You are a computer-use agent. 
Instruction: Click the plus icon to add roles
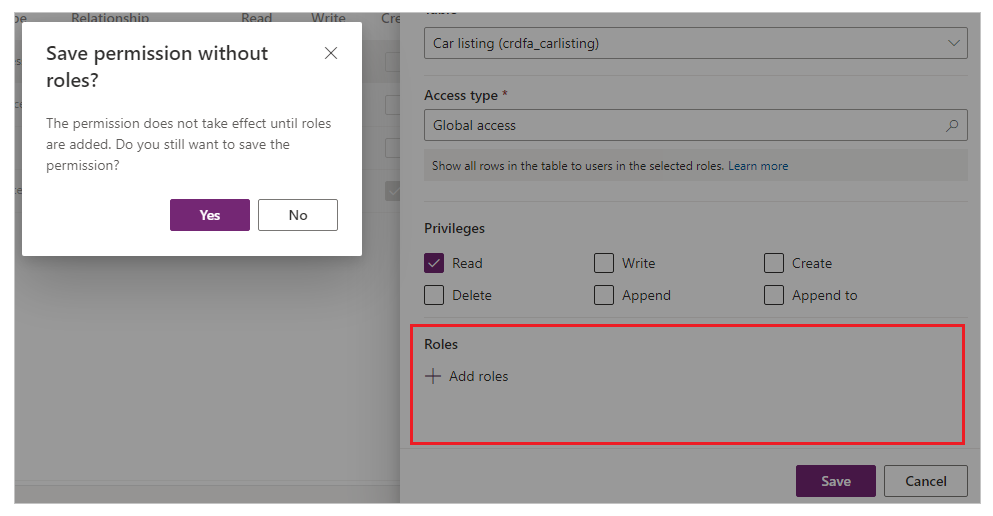(433, 377)
